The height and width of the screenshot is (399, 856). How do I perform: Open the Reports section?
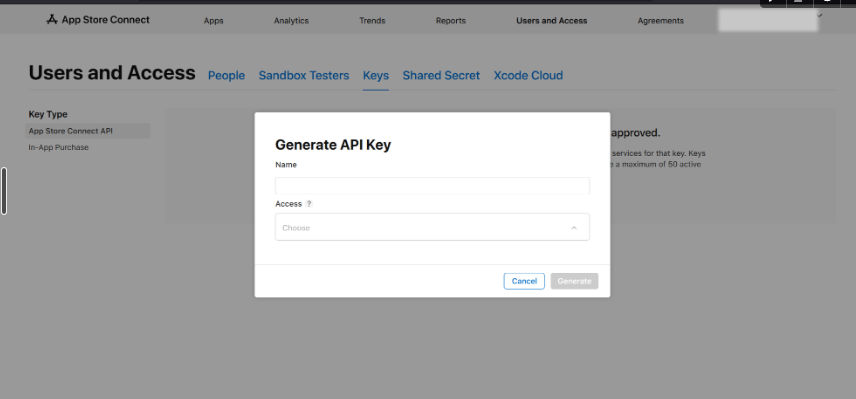coord(450,21)
